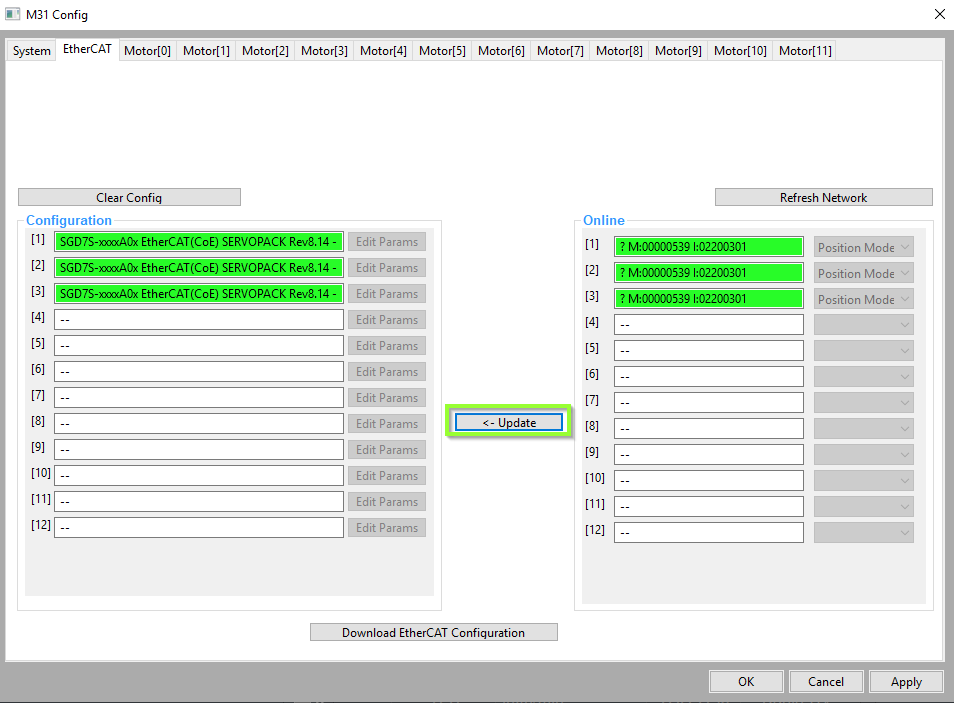954x703 pixels.
Task: Open Online slot [6] mode dropdown
Action: click(x=863, y=377)
